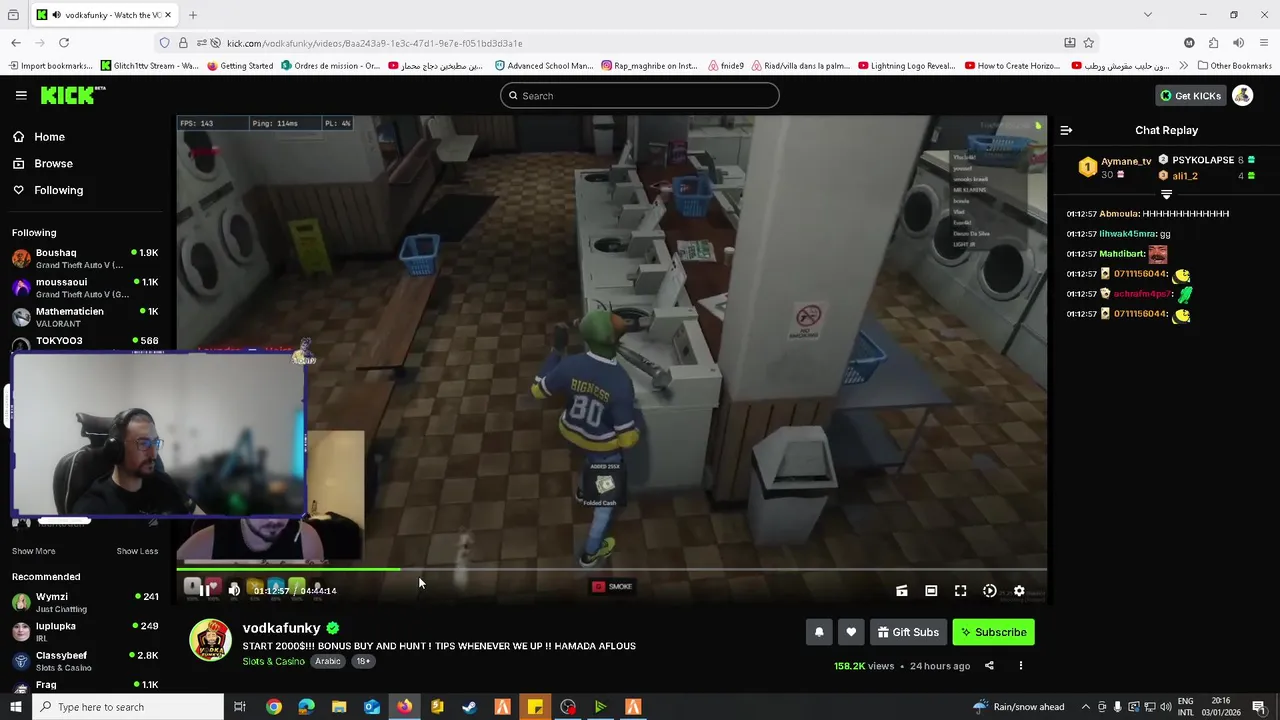Open the Firefox application menu
1280x720 pixels.
[1265, 43]
